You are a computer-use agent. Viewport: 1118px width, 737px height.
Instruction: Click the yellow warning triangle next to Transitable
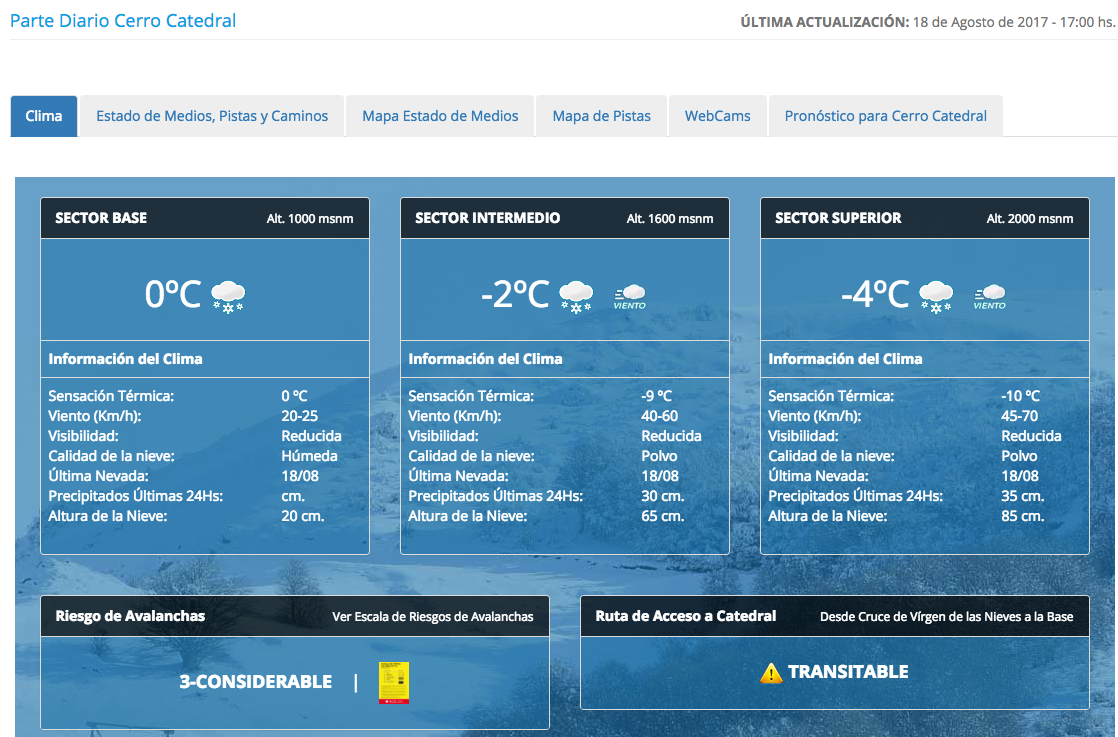(x=771, y=672)
